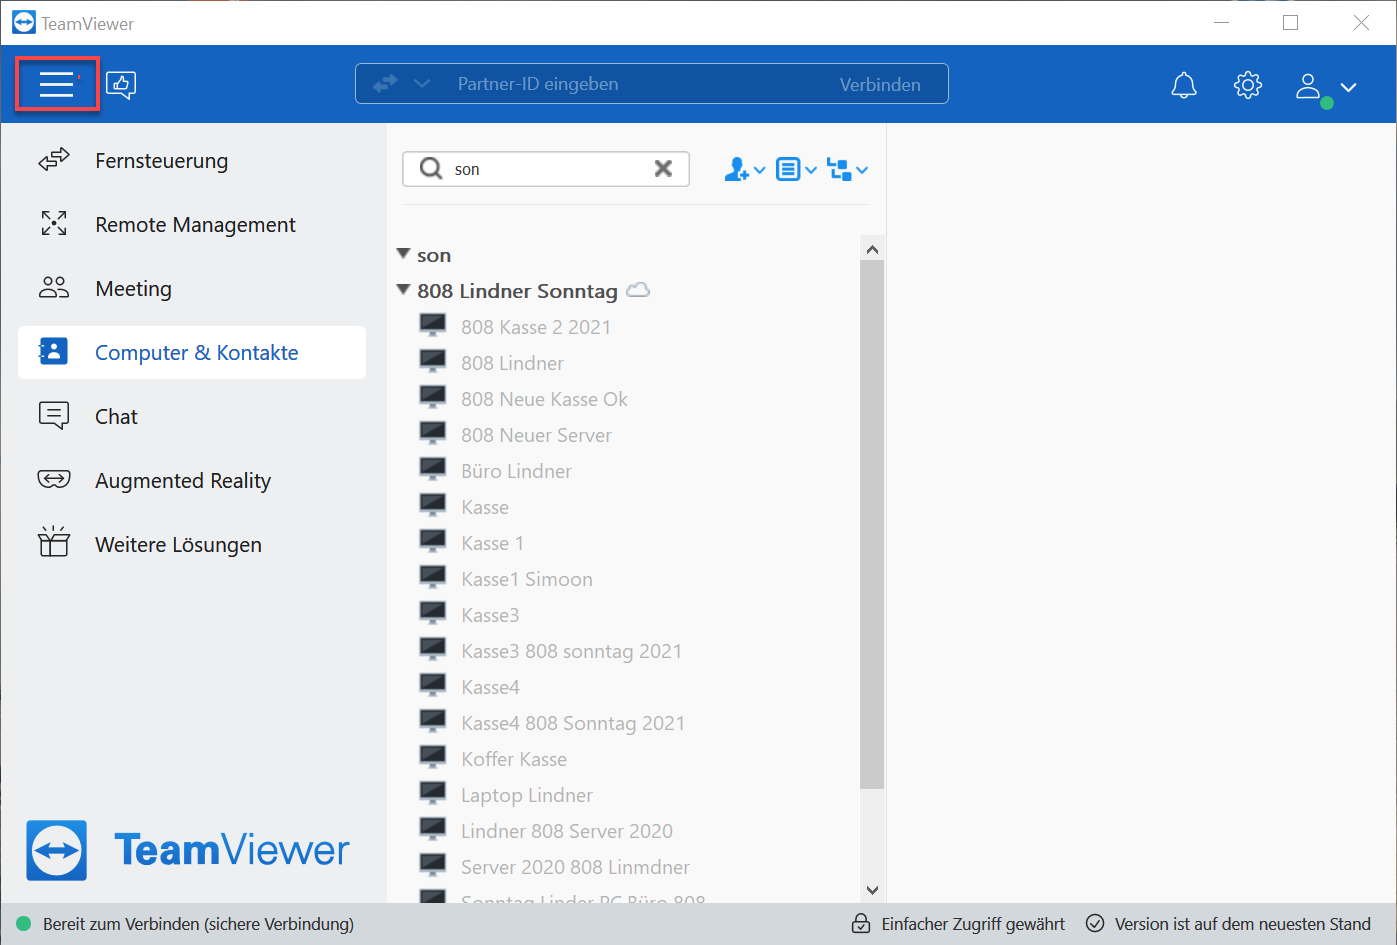This screenshot has height=945, width=1397.
Task: Collapse the son search group
Action: 404,254
